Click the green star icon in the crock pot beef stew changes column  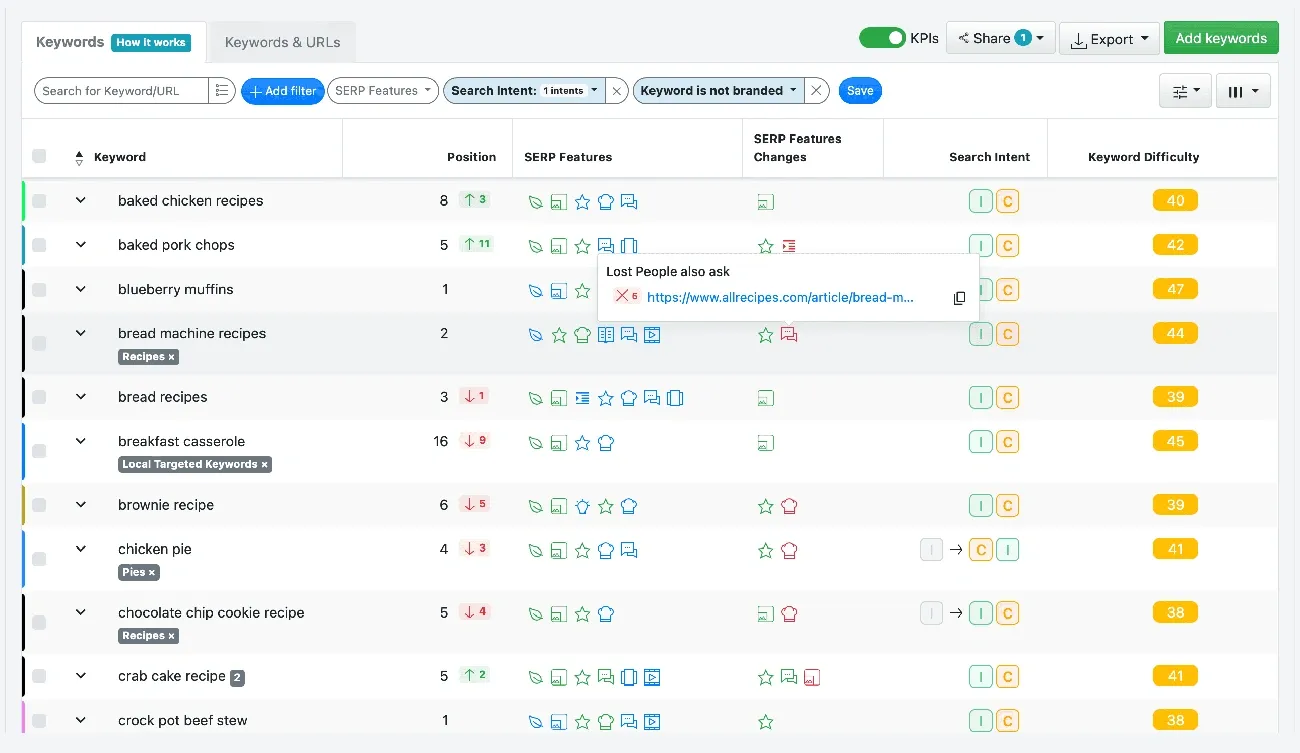click(x=766, y=722)
